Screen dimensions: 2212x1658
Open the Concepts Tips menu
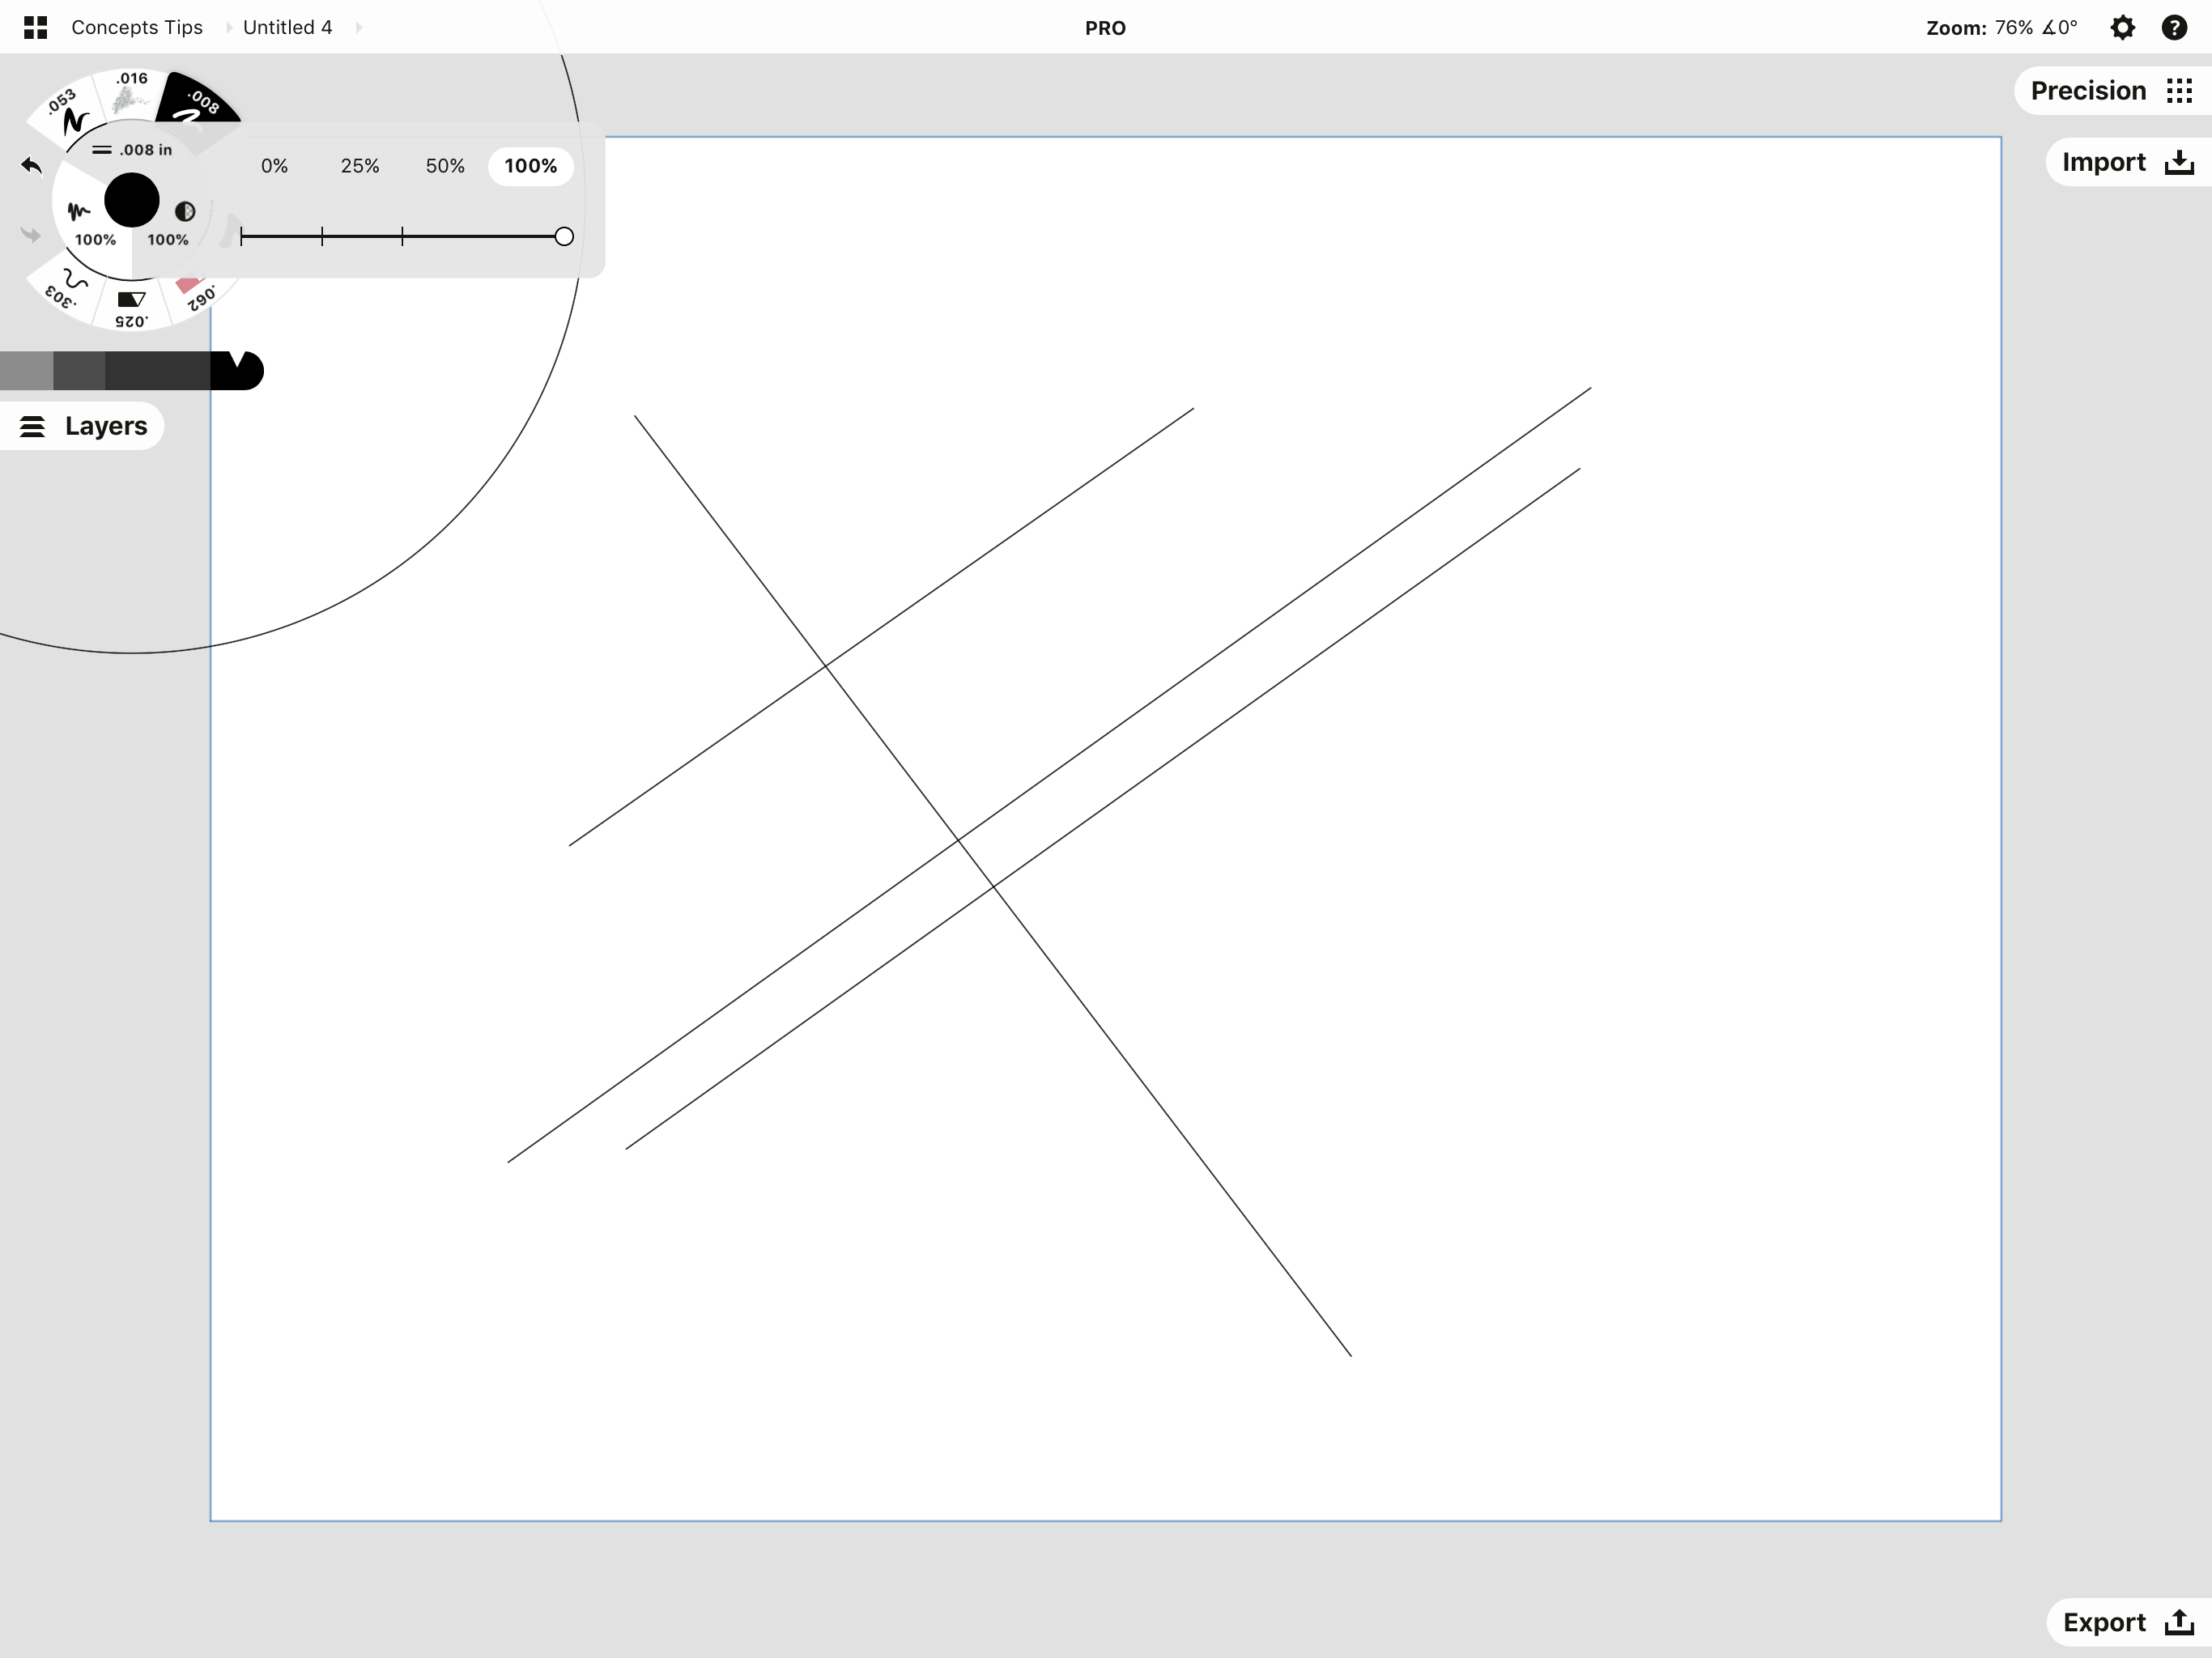(x=134, y=28)
